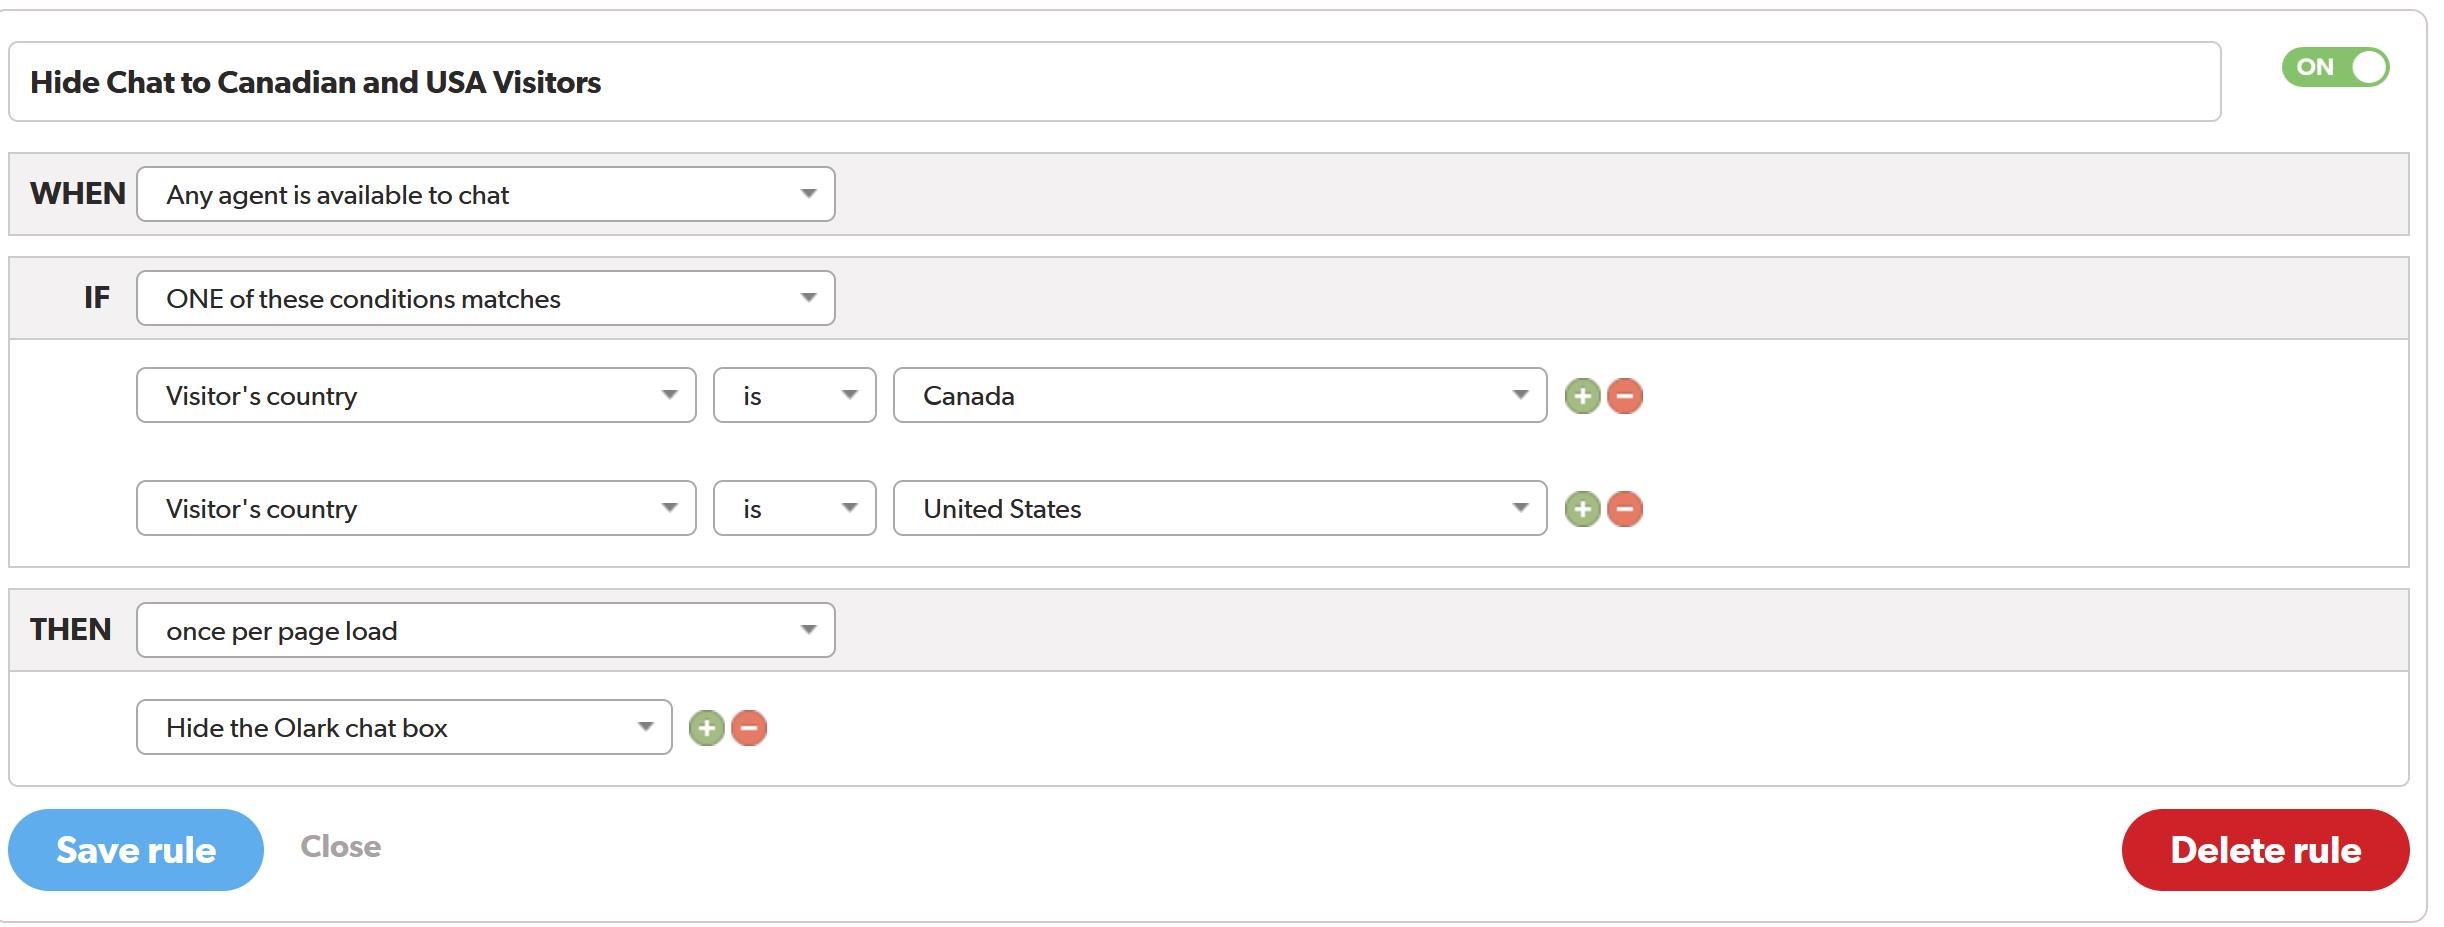Close the rule editor

click(341, 846)
